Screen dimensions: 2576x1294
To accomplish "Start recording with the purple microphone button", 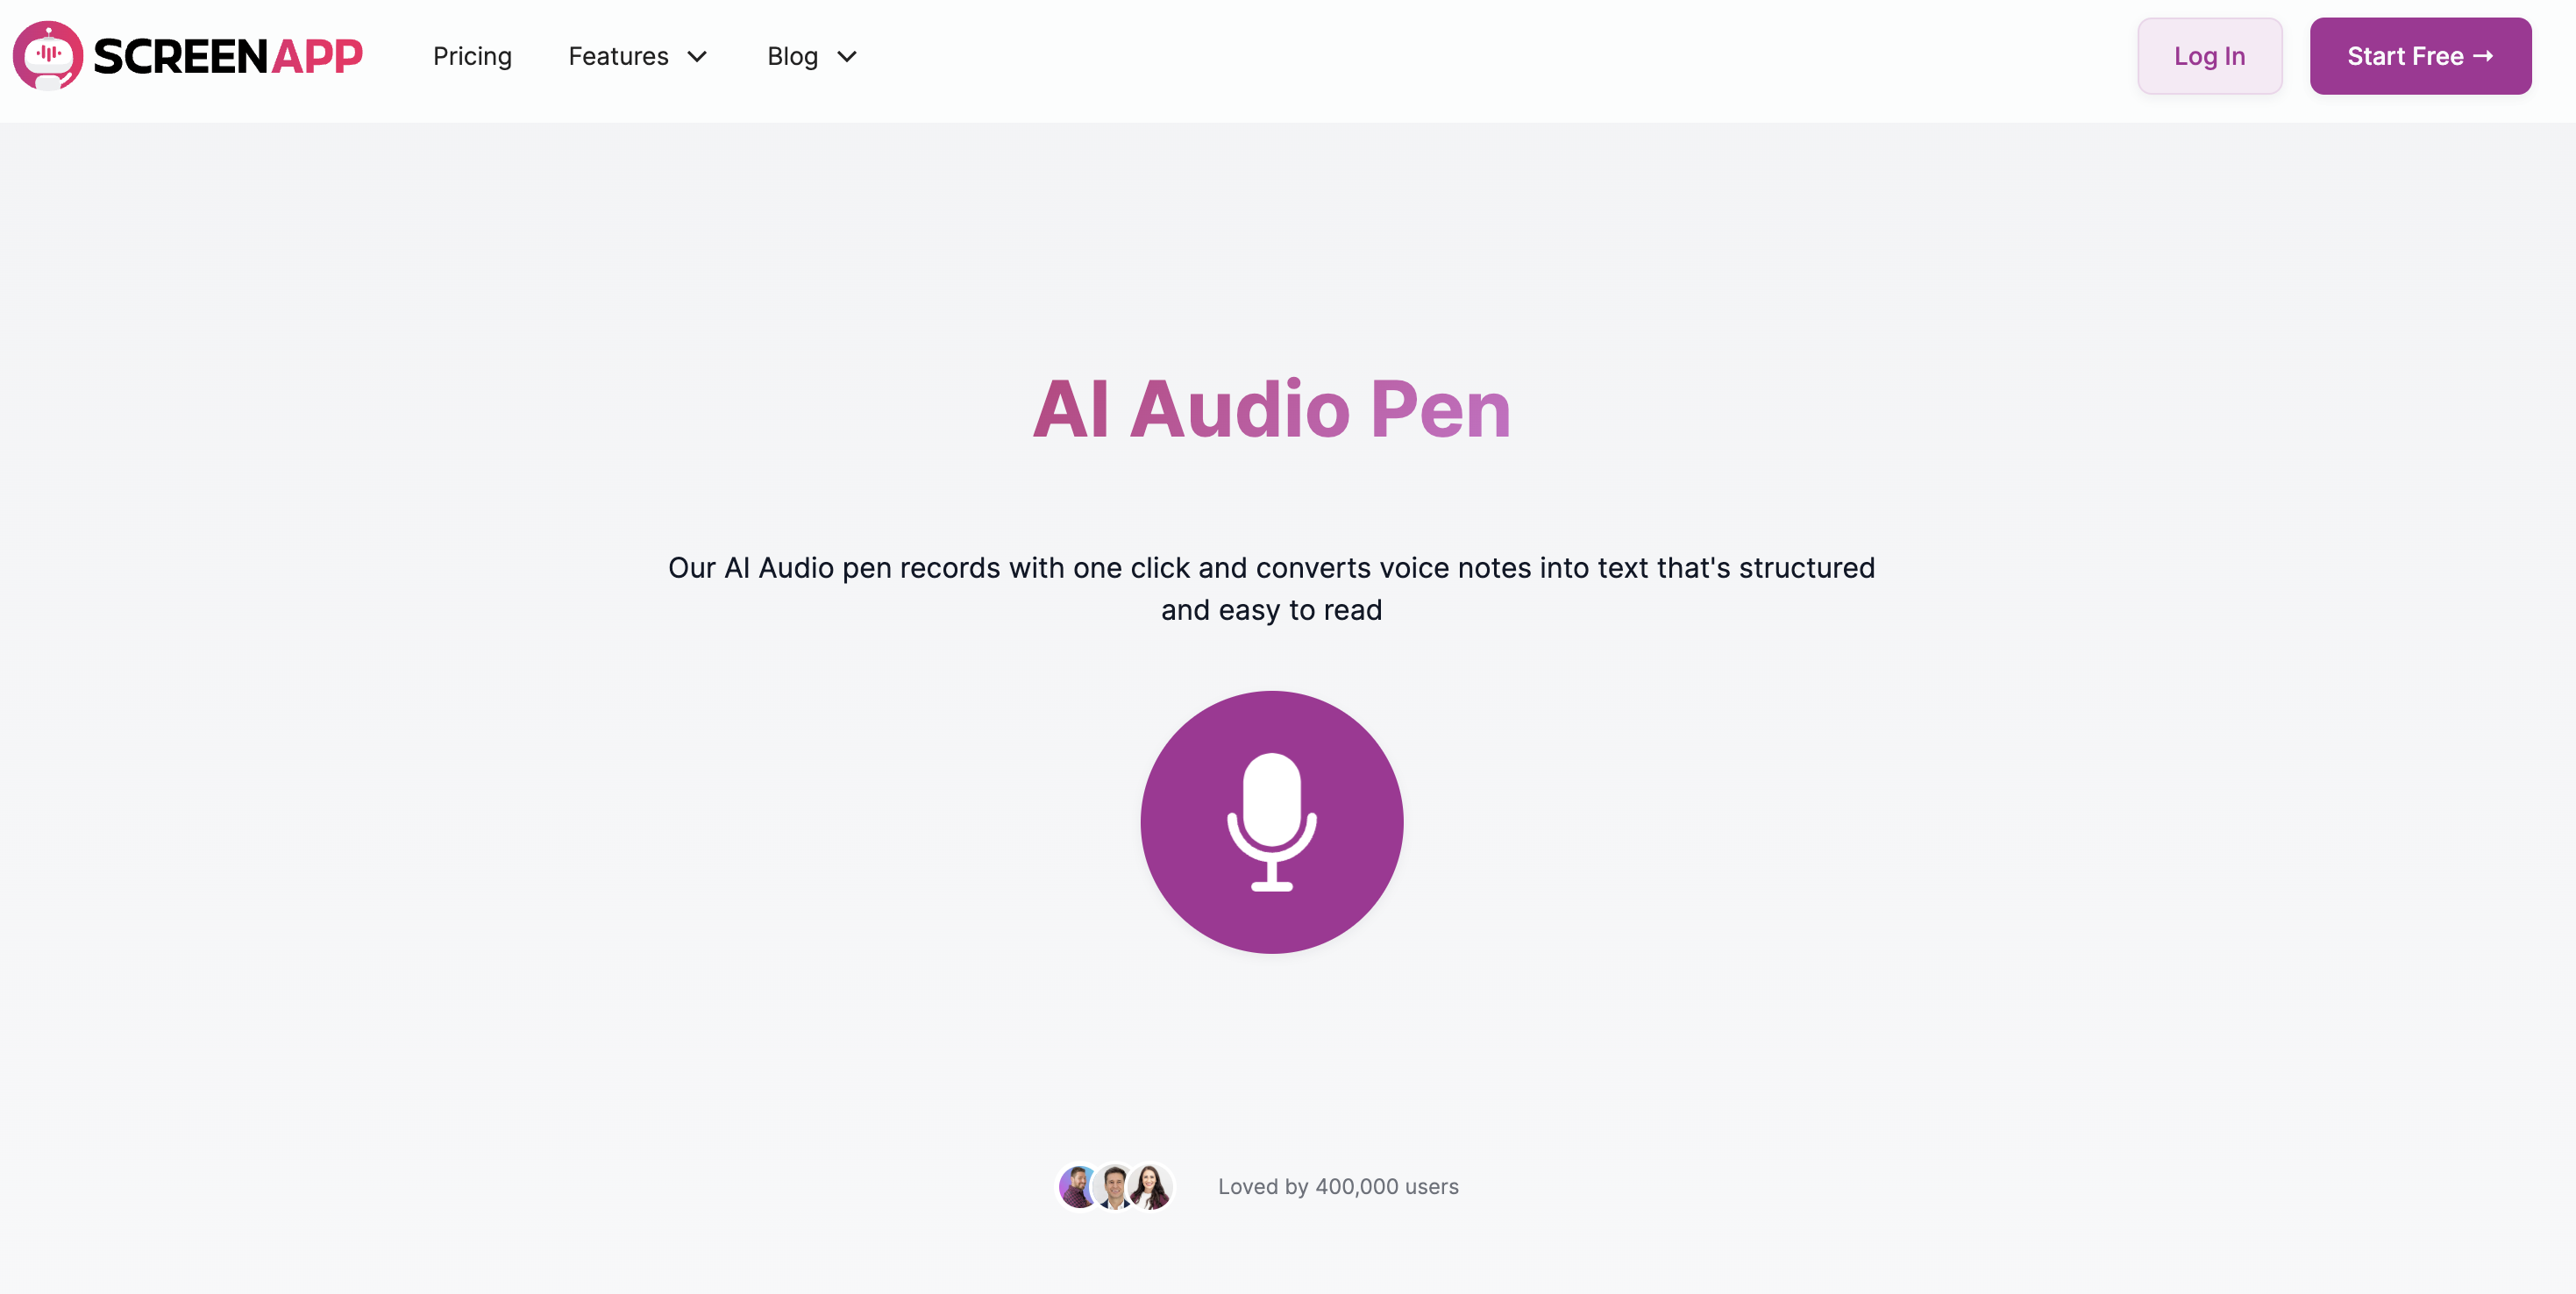I will point(1271,821).
